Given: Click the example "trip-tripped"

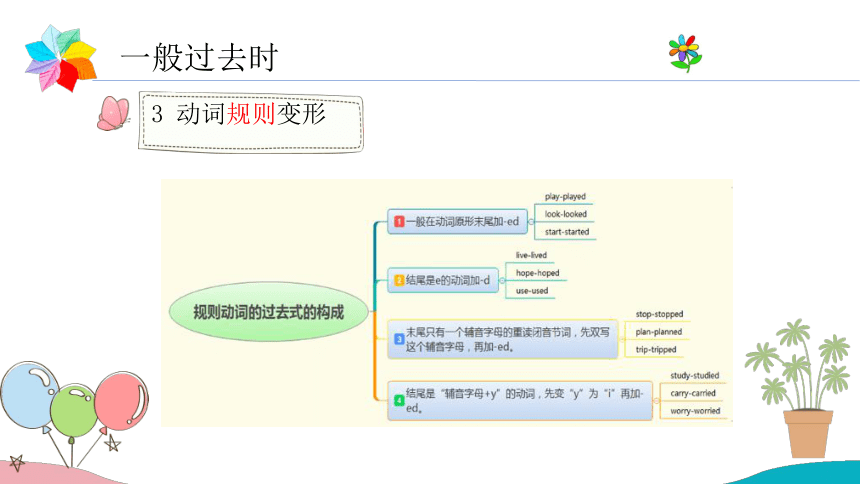Looking at the screenshot, I should point(656,349).
